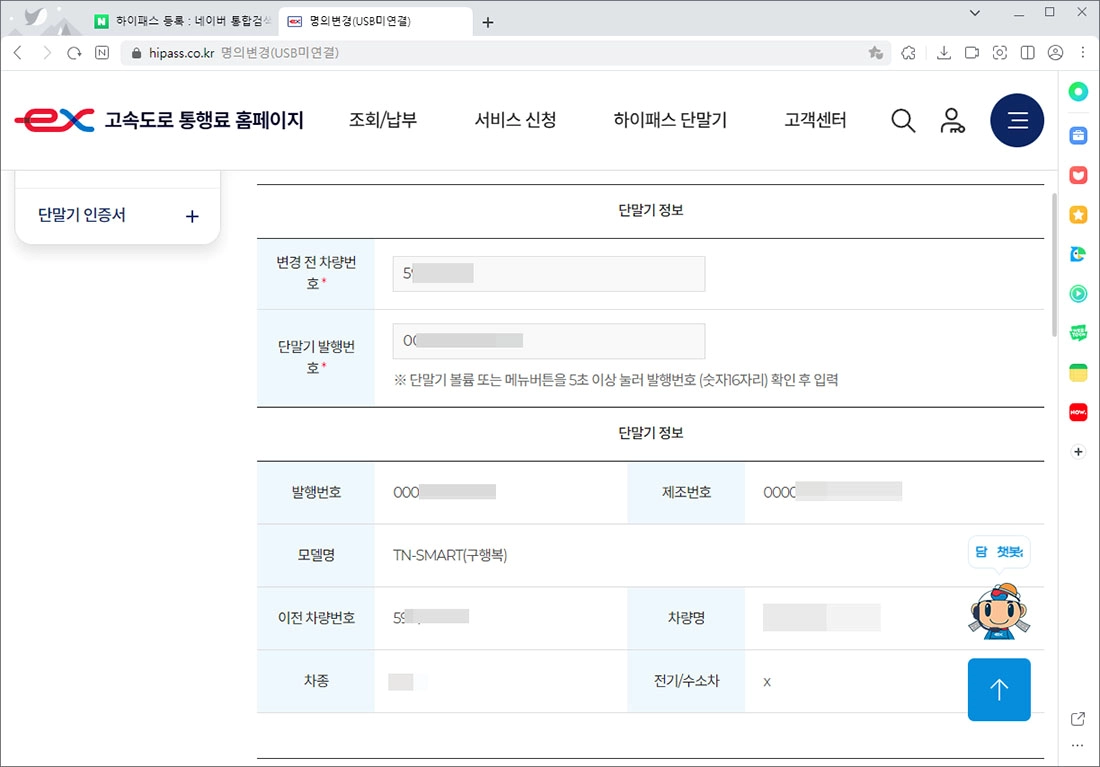Expand the 단말기 인증서 section
Viewport: 1100px width, 767px height.
(191, 215)
